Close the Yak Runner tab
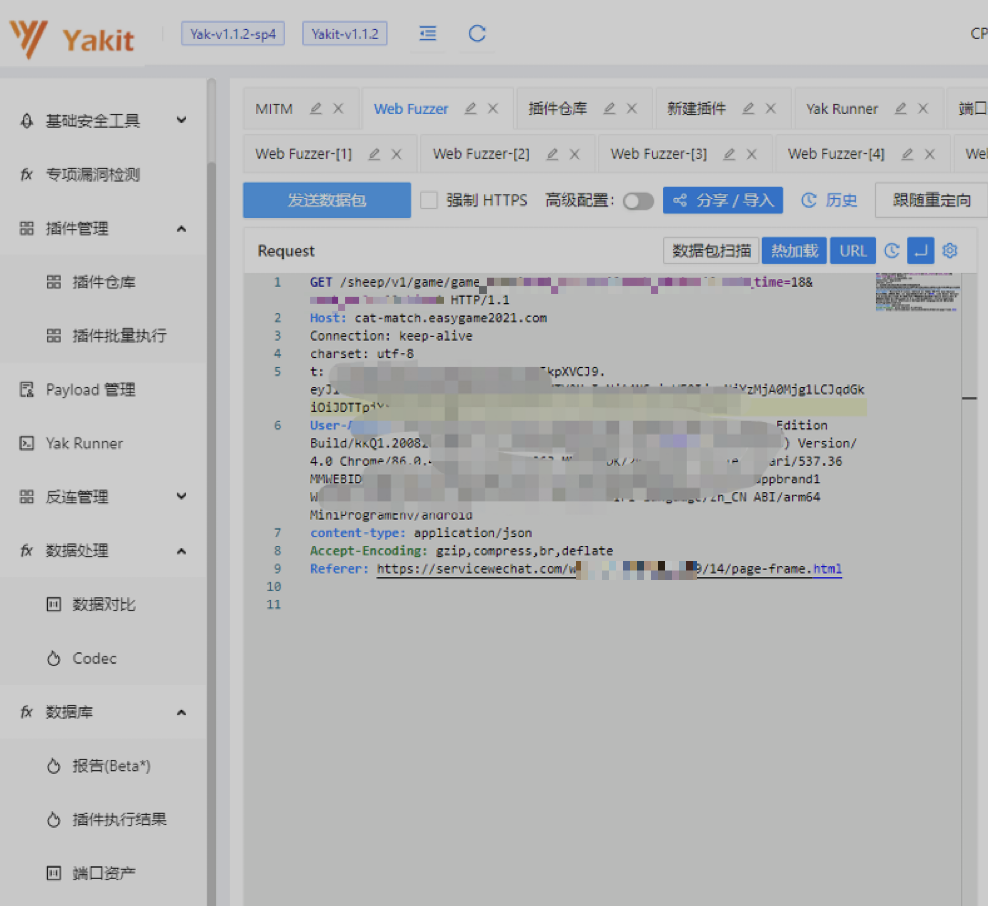988x906 pixels. coord(922,108)
